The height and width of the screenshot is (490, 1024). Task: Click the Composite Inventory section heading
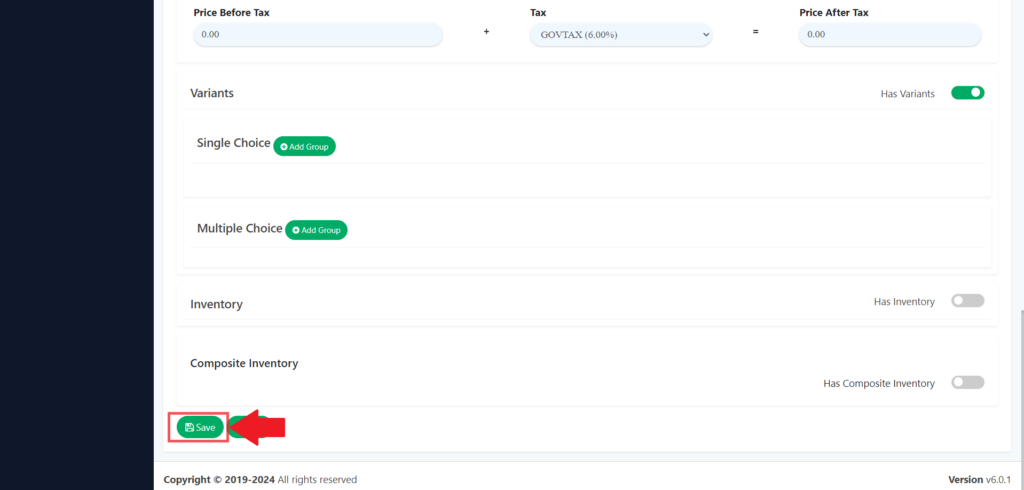(244, 363)
